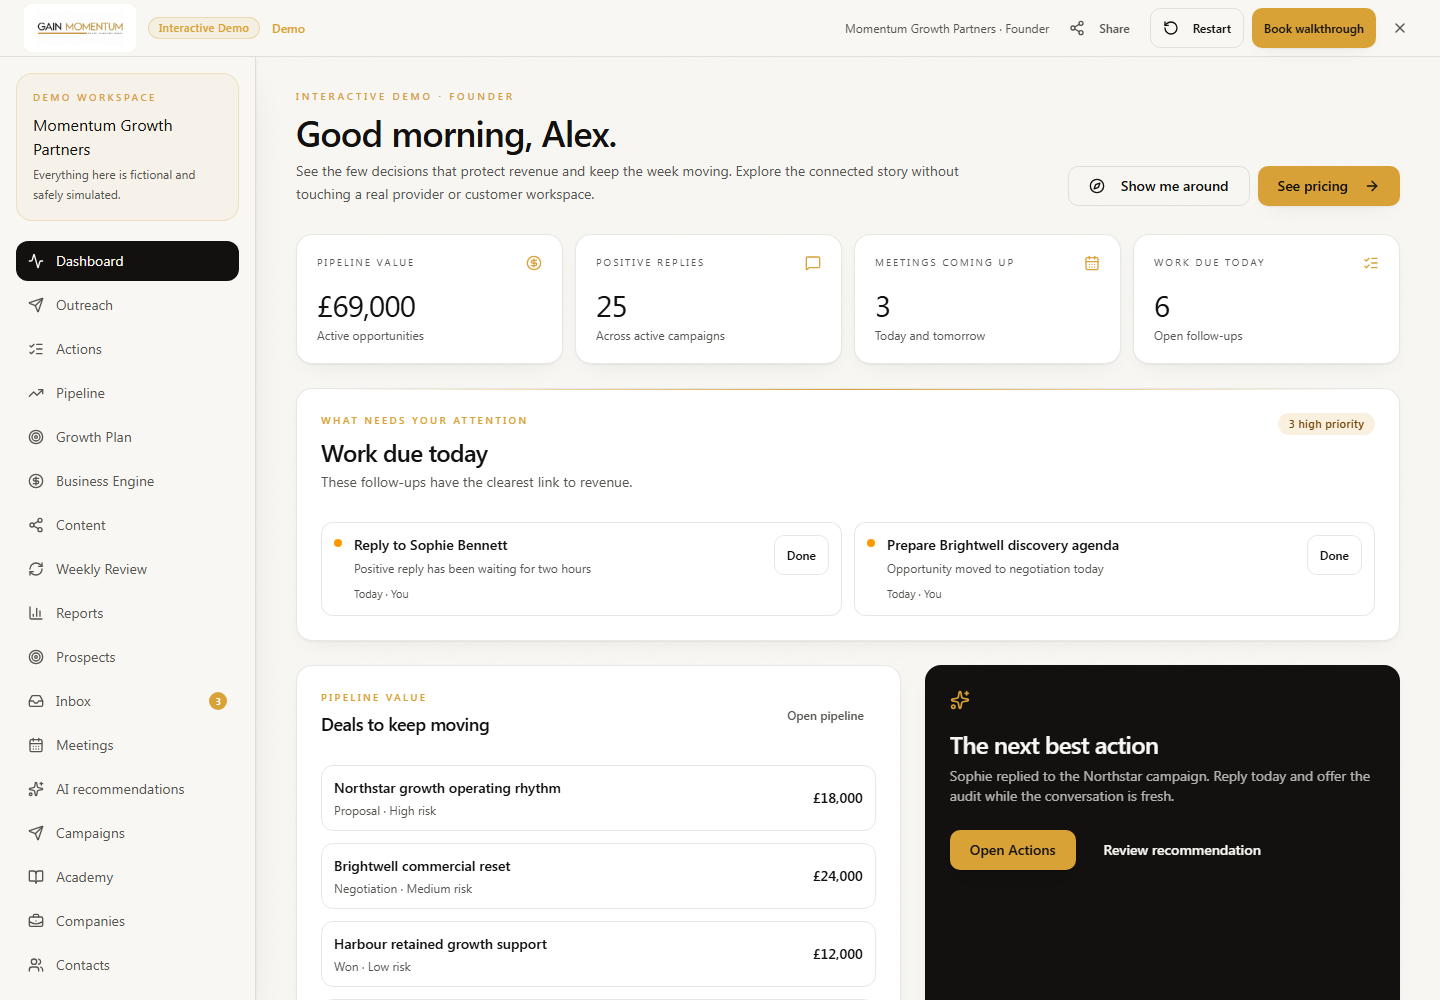Click the Content share-node icon in sidebar

36,525
